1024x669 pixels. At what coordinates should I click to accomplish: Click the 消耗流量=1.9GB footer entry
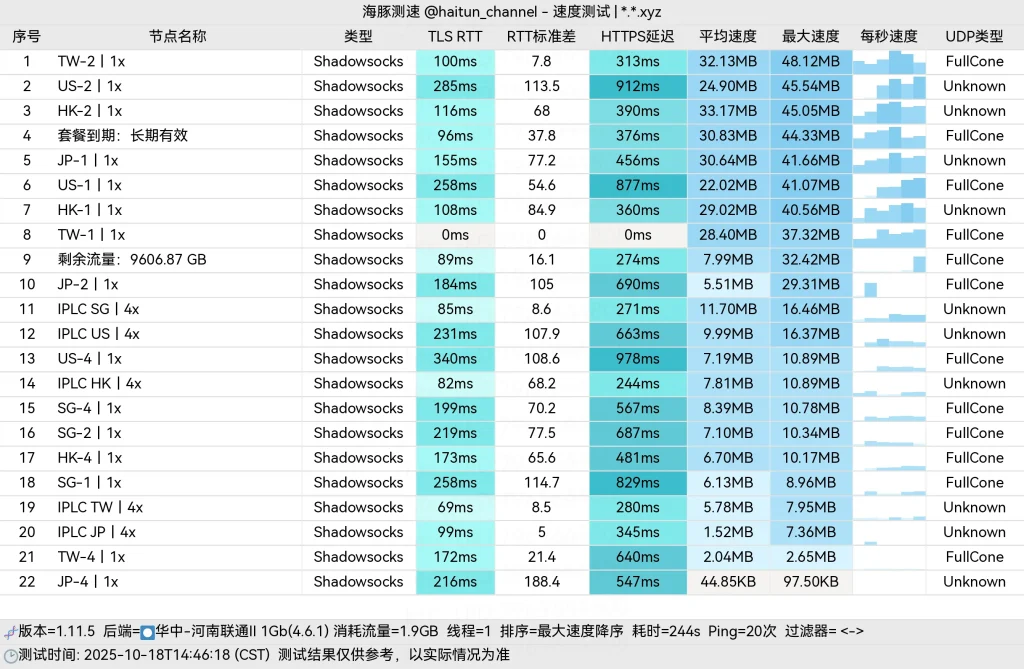click(386, 632)
